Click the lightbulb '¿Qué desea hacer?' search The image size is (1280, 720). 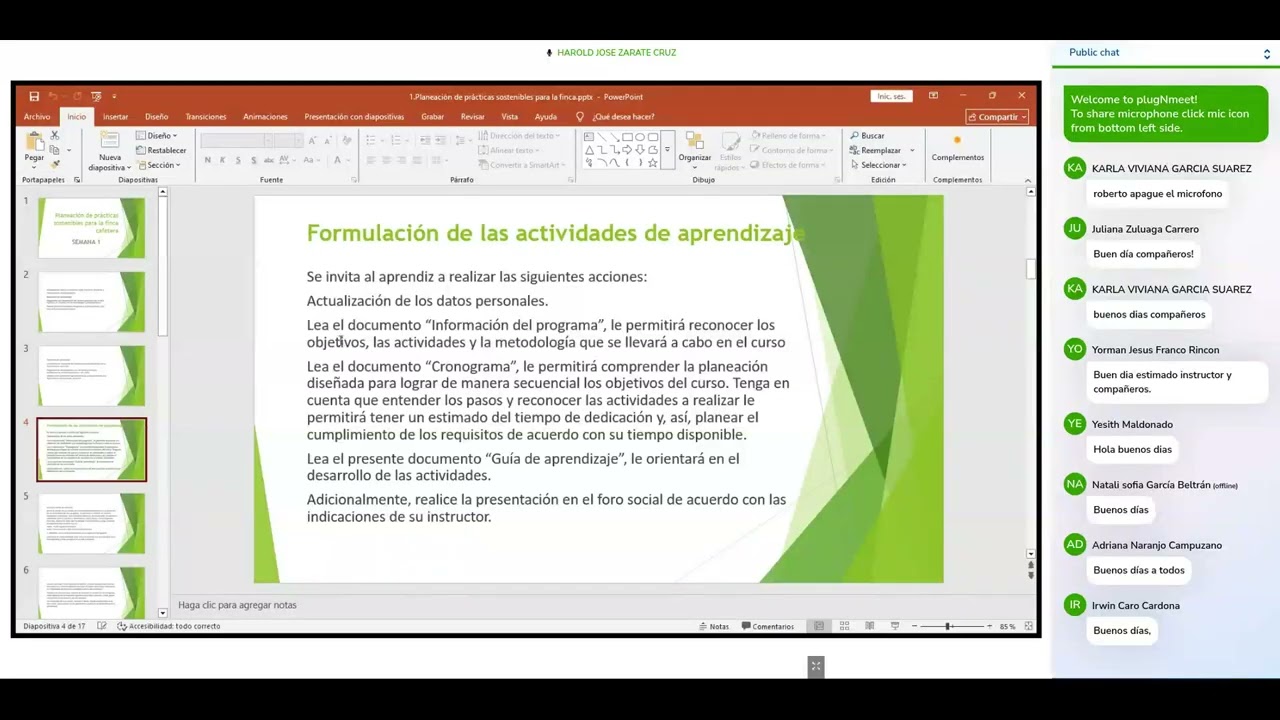(x=616, y=117)
